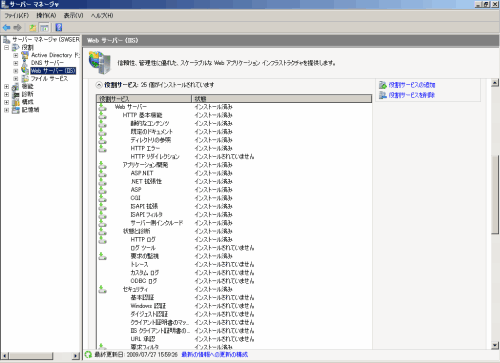Click the 記憶域 node icon
Image resolution: width=500 pixels, height=363 pixels.
(x=16, y=110)
